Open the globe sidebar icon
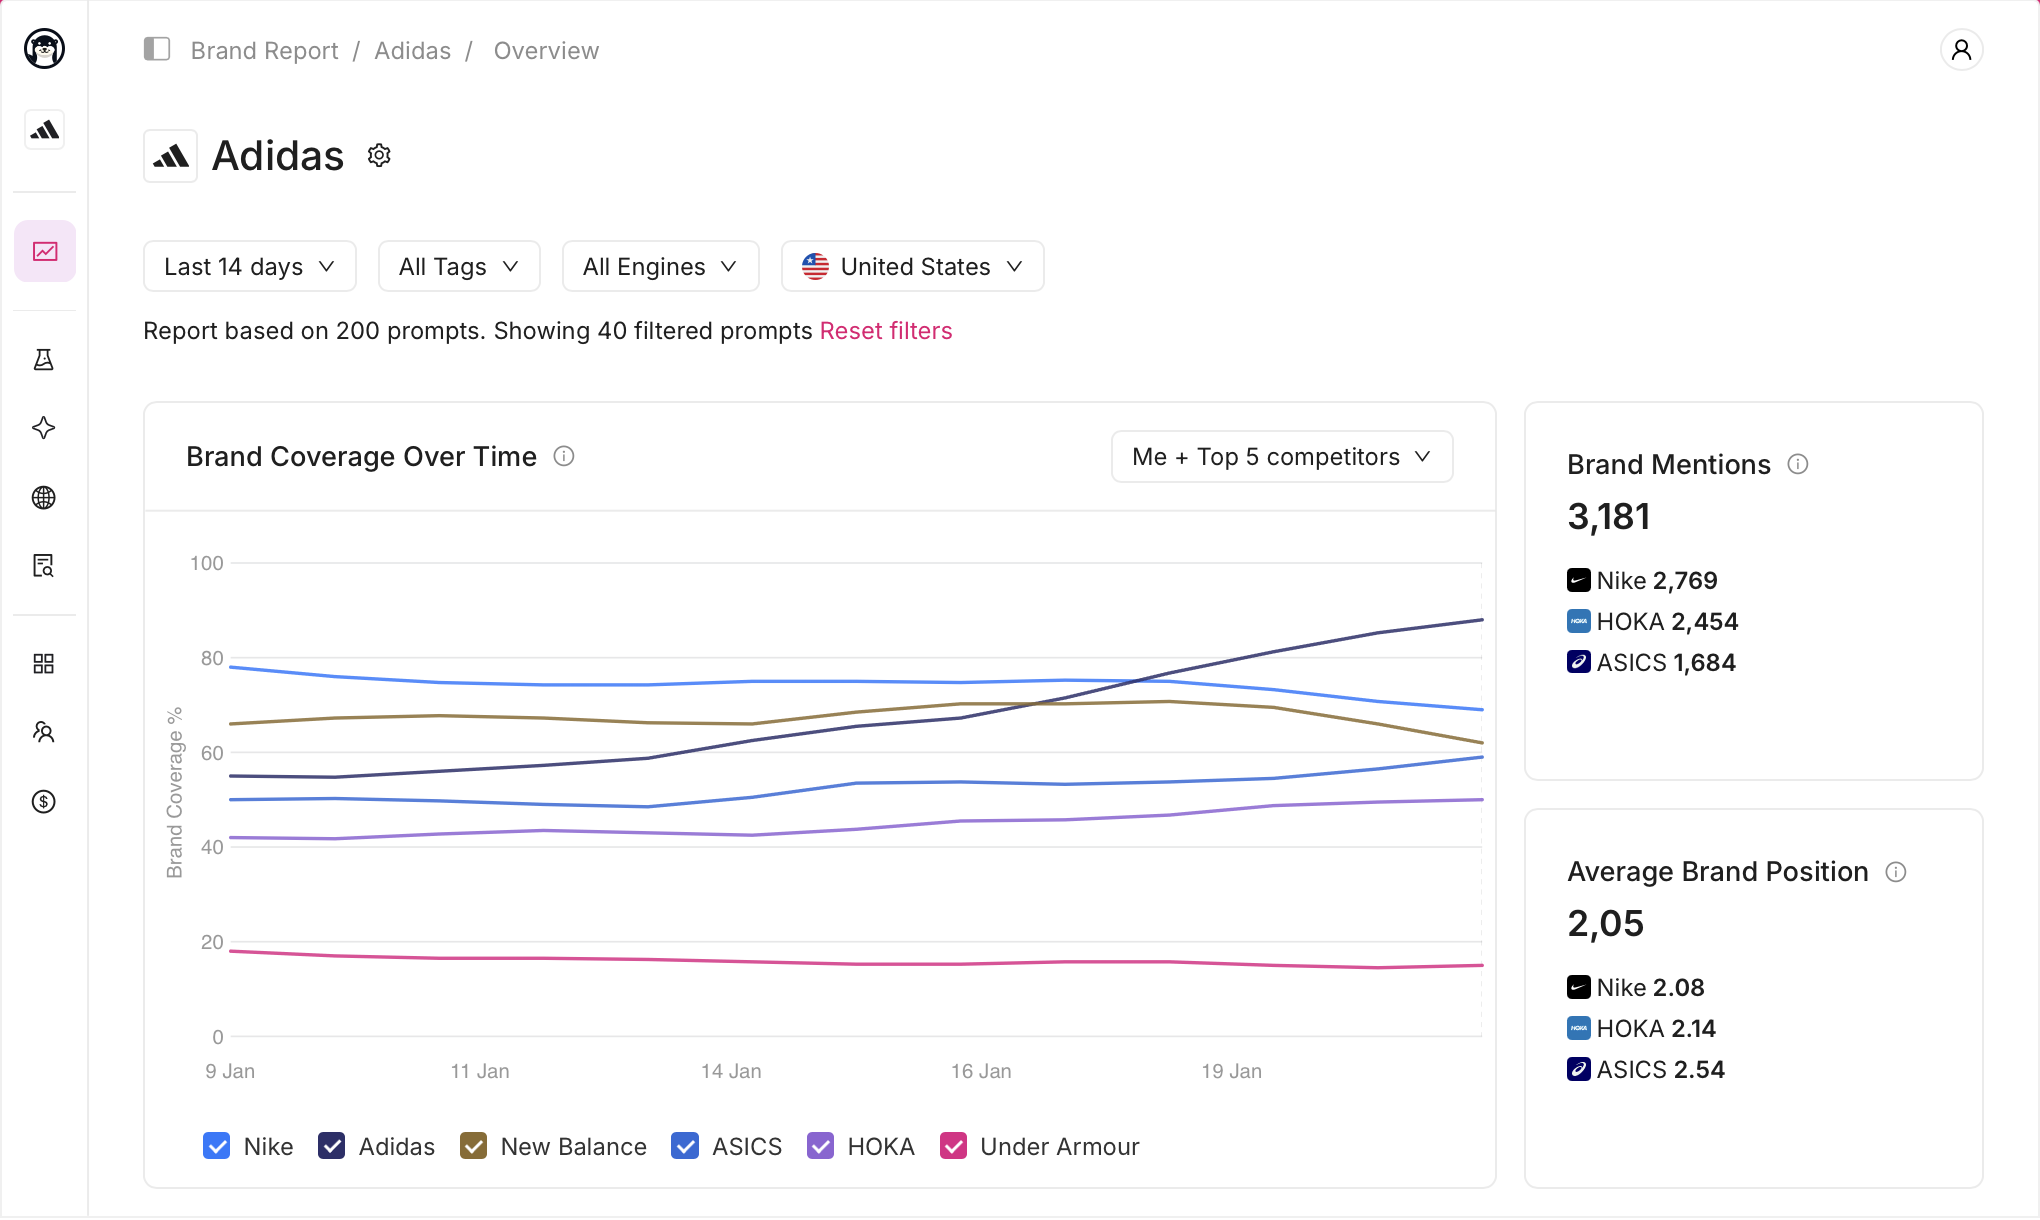 [44, 497]
